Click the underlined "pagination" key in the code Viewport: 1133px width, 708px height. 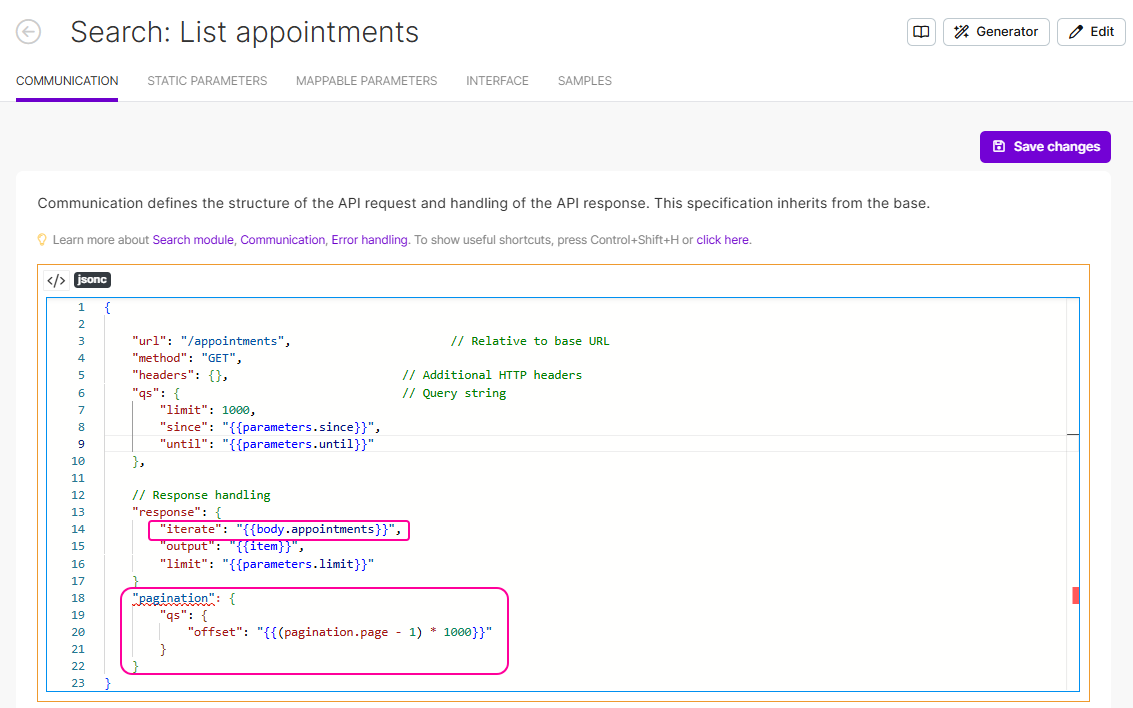171,599
